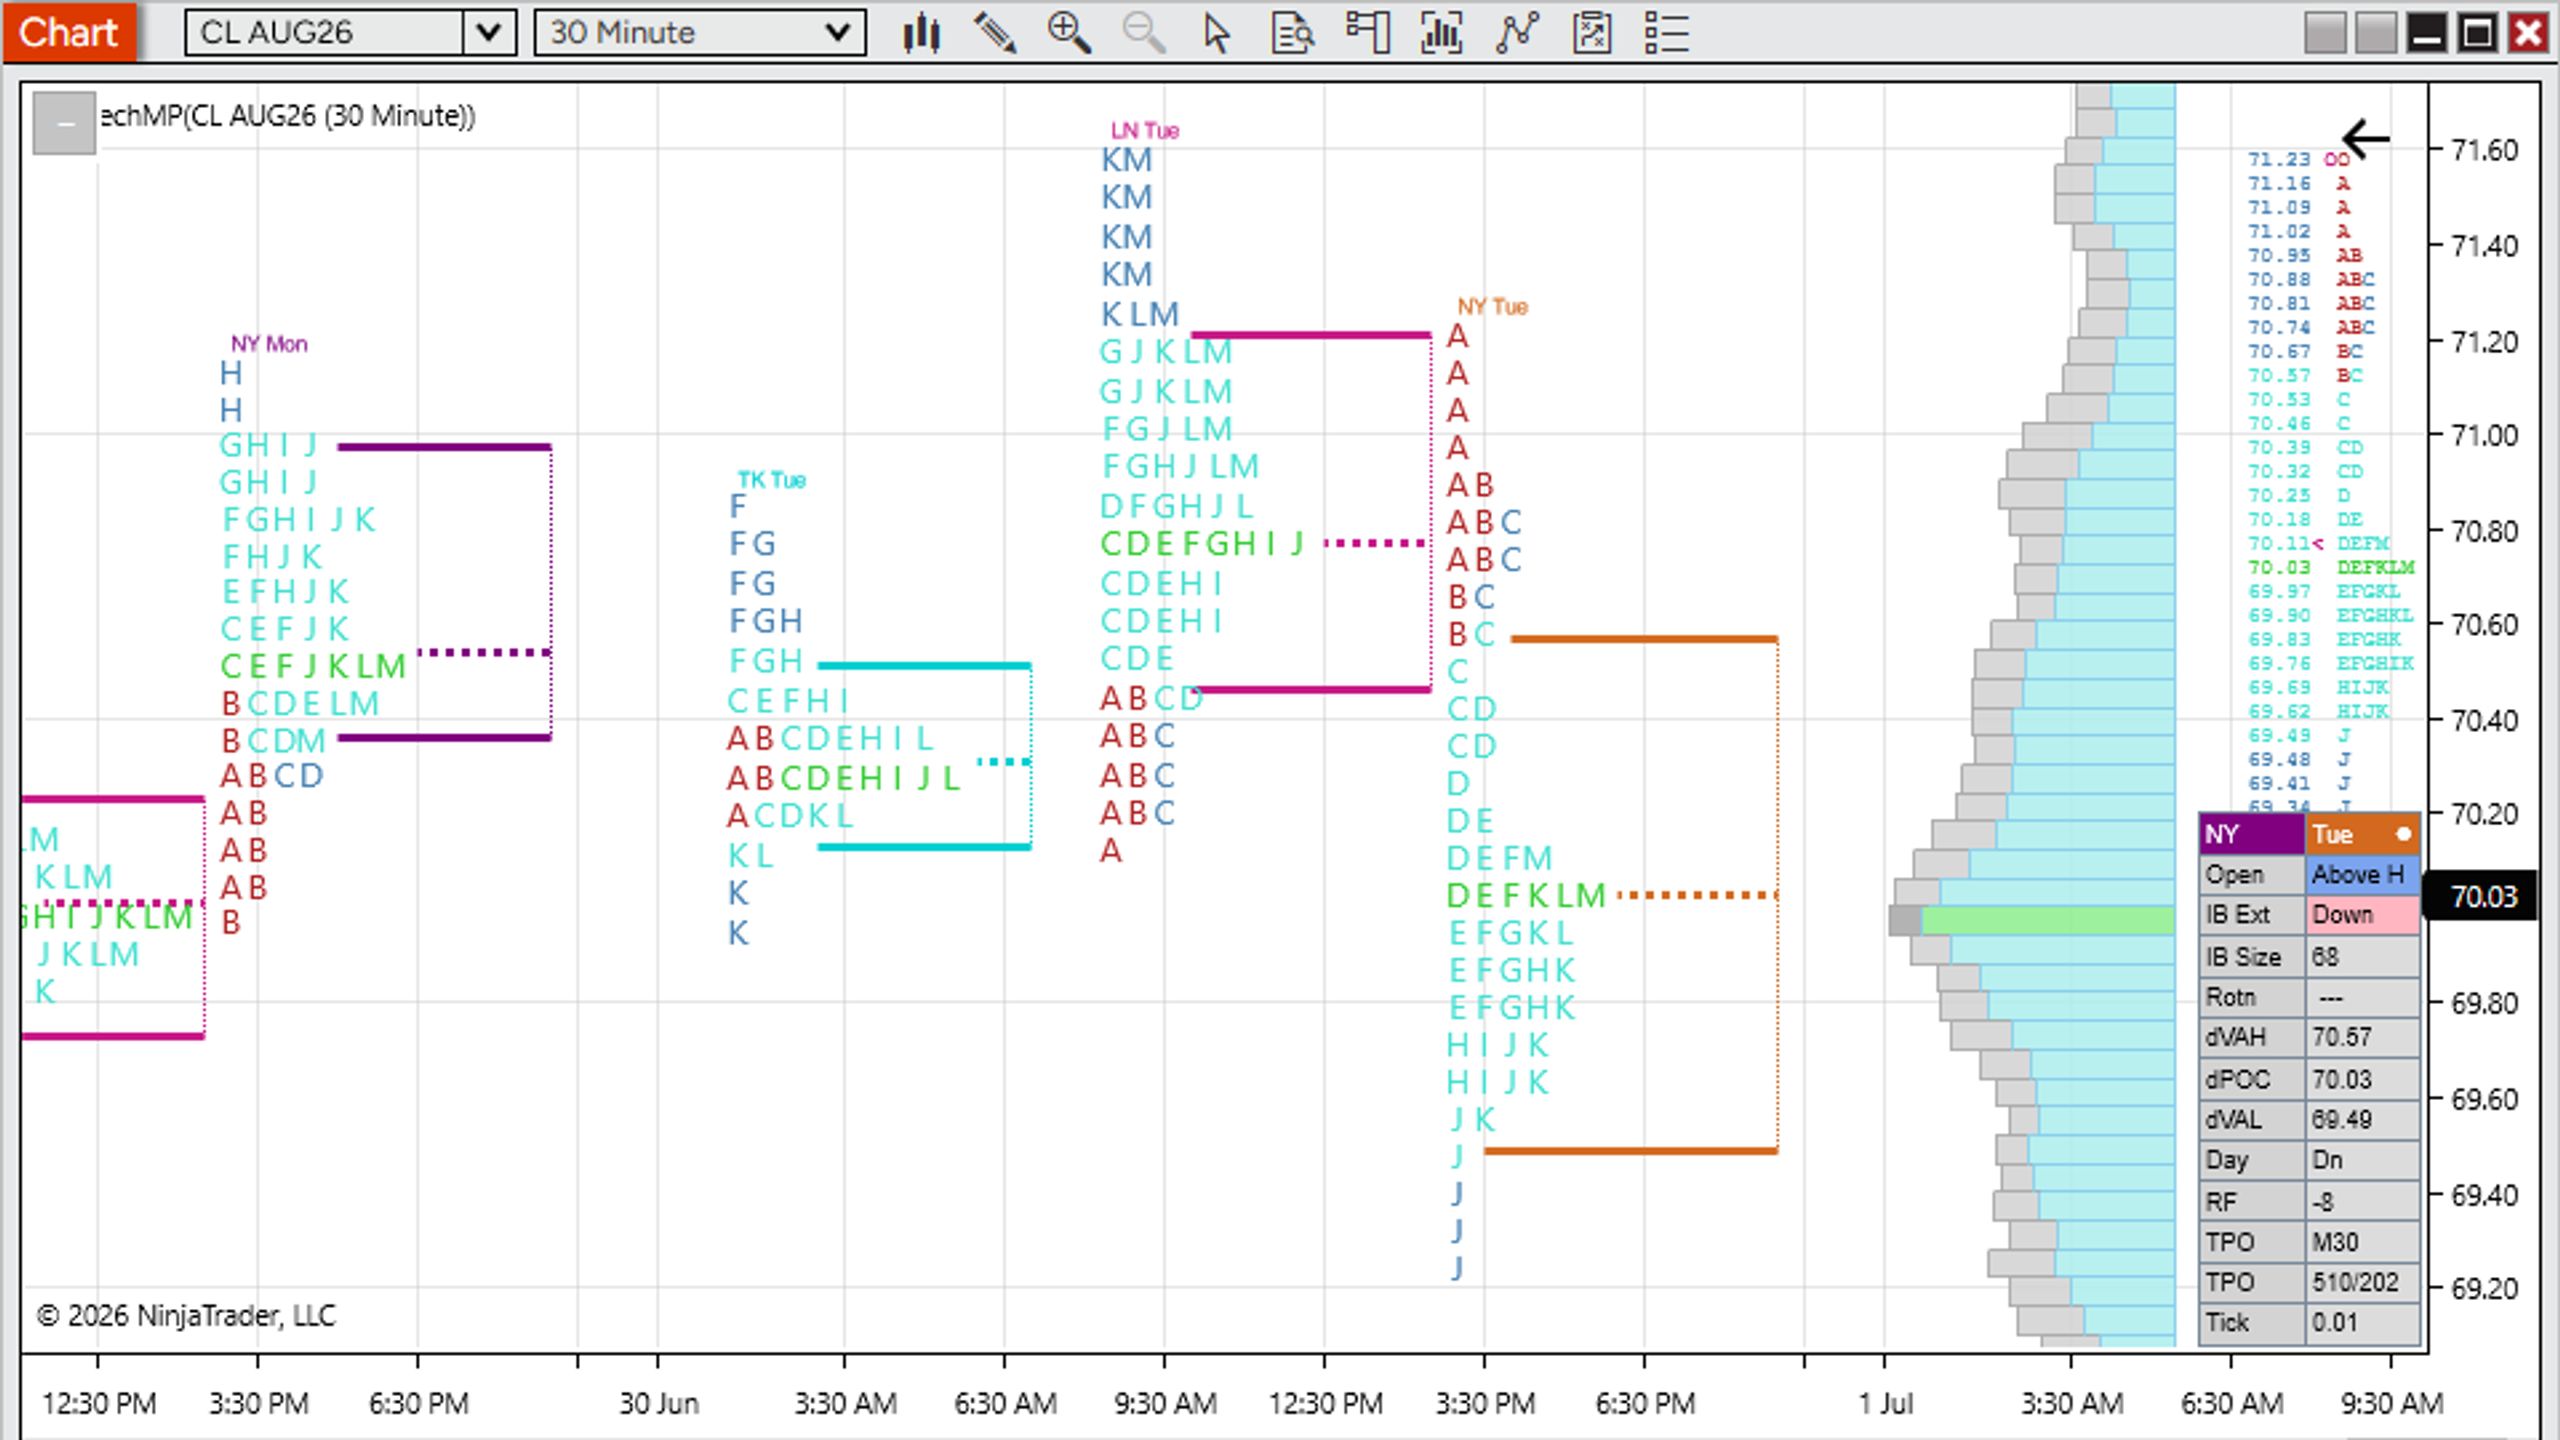Image resolution: width=2560 pixels, height=1440 pixels.
Task: Click the LN Tue profile label
Action: [1145, 131]
